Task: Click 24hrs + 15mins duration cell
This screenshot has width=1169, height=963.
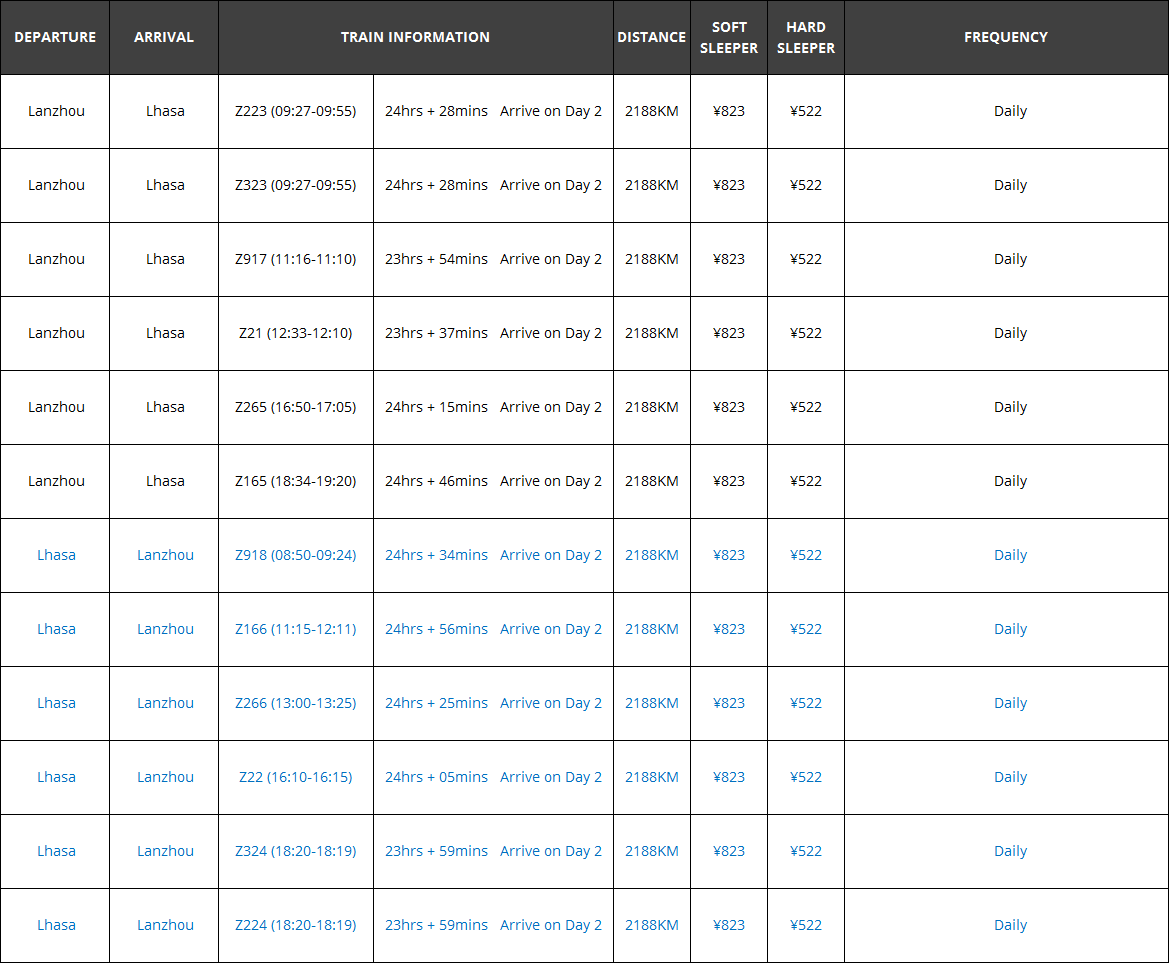Action: [436, 407]
